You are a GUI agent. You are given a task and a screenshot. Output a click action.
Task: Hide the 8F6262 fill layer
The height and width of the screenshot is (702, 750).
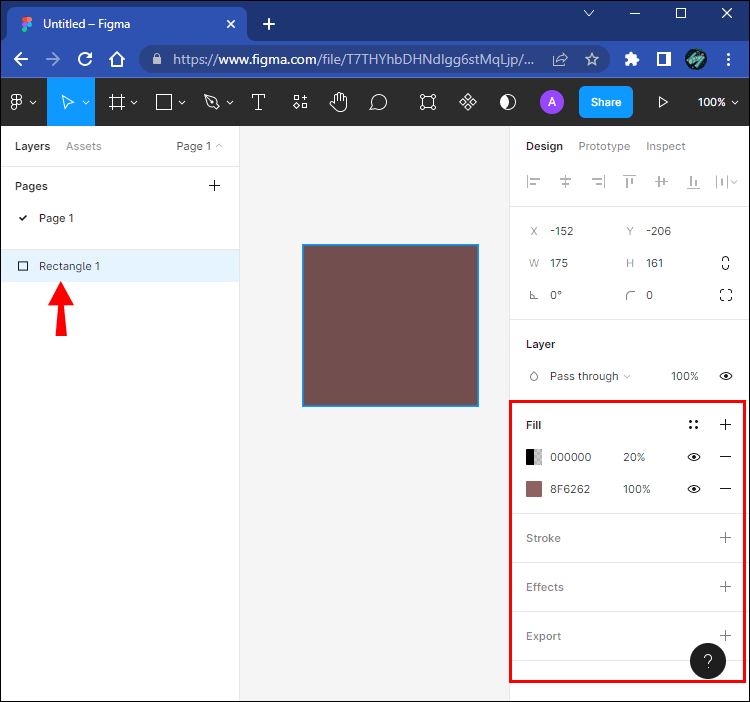point(693,489)
